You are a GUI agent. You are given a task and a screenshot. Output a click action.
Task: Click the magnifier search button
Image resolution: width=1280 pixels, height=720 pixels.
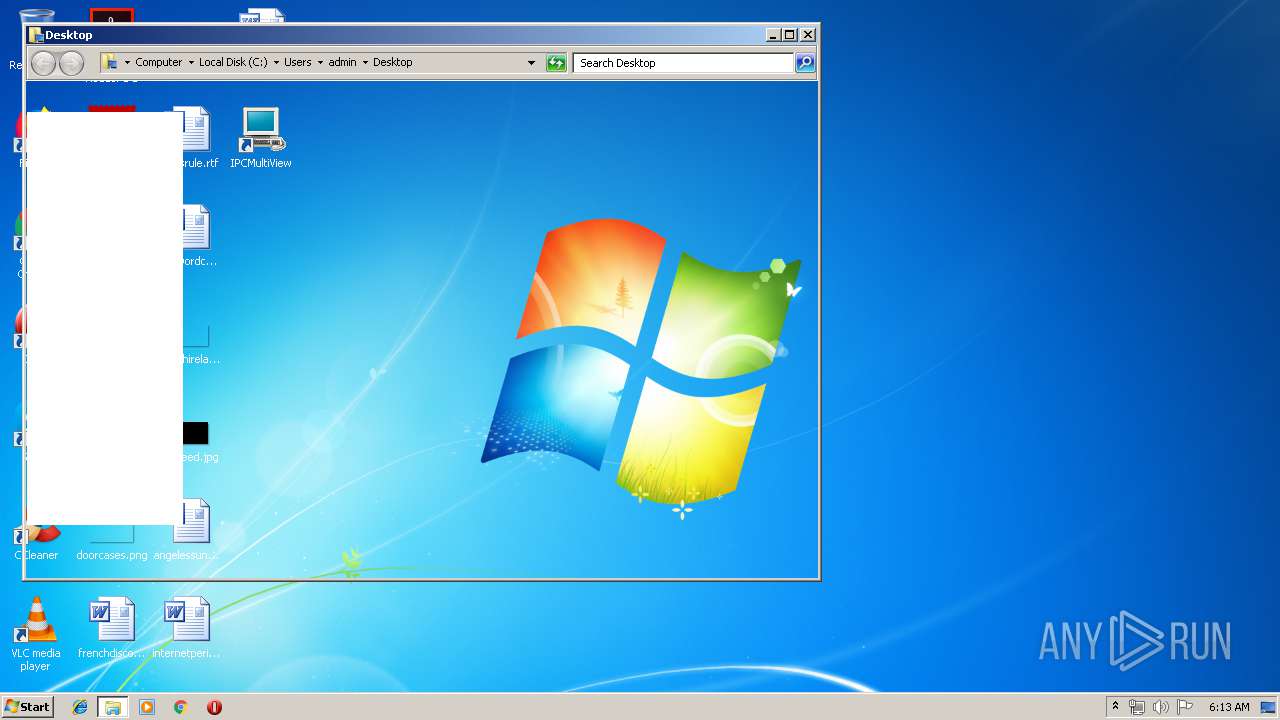(805, 63)
